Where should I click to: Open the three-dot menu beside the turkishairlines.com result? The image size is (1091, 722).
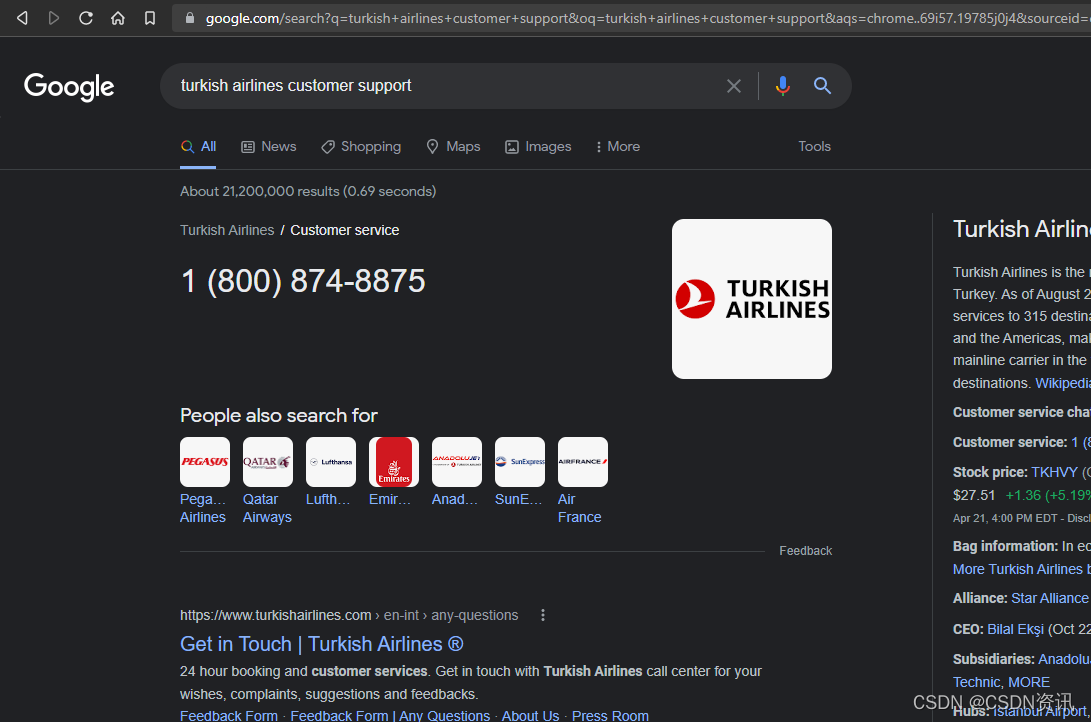[x=543, y=615]
